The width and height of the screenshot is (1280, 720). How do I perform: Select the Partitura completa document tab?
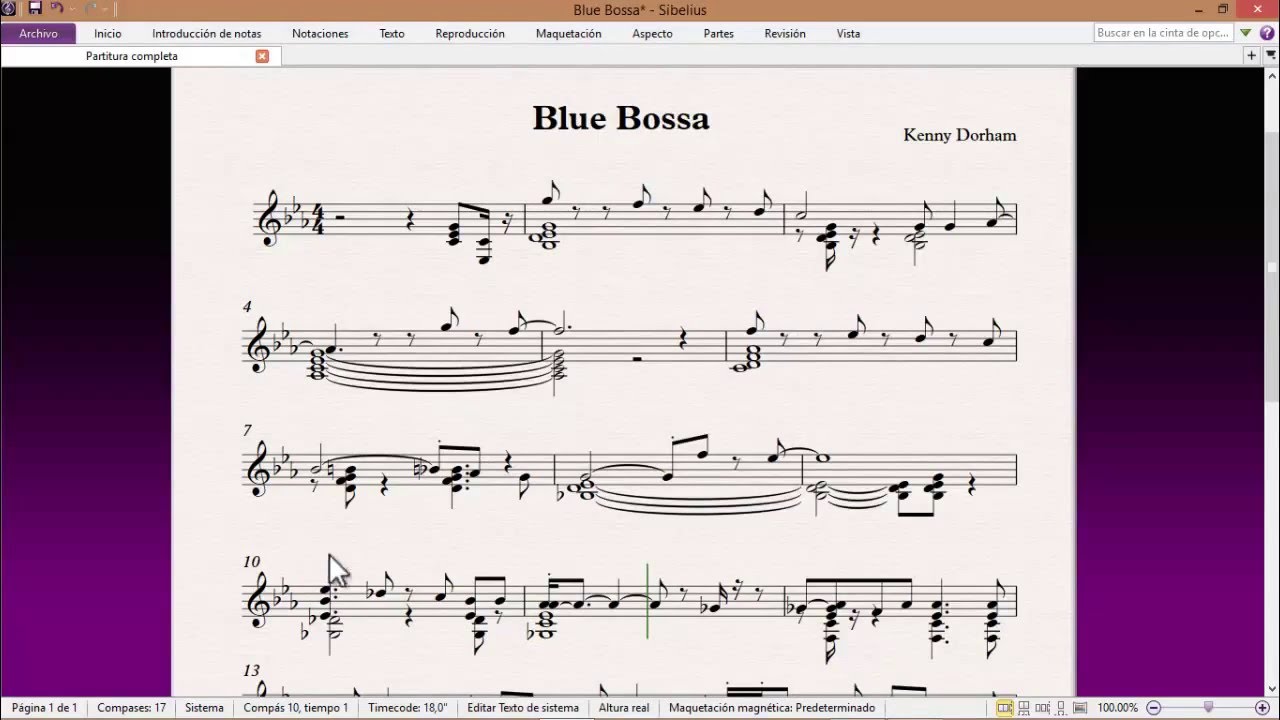point(132,56)
